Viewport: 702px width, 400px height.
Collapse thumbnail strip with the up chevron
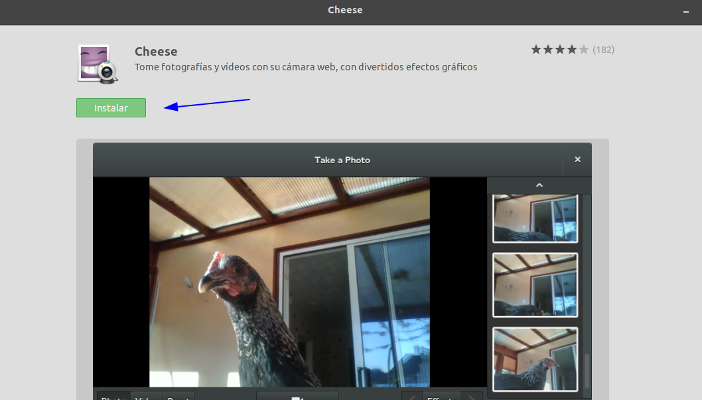coord(539,185)
